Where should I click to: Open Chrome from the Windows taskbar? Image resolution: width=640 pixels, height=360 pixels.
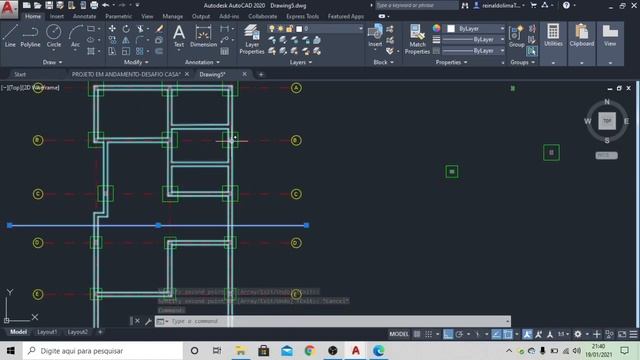pyautogui.click(x=310, y=351)
